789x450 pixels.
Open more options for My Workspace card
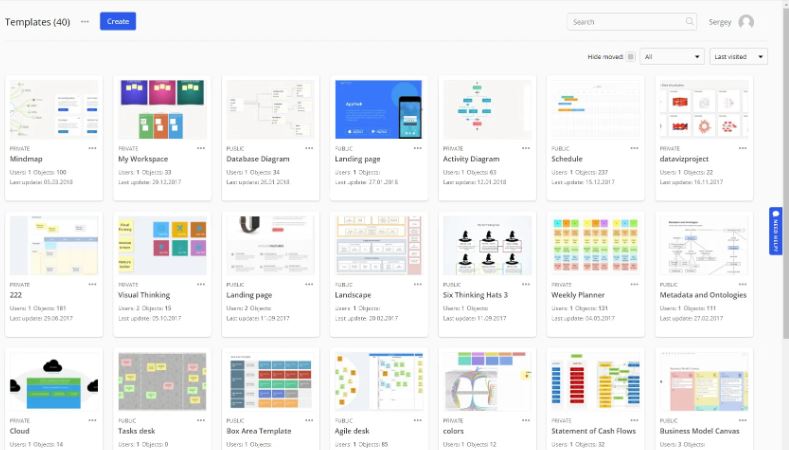pyautogui.click(x=201, y=148)
